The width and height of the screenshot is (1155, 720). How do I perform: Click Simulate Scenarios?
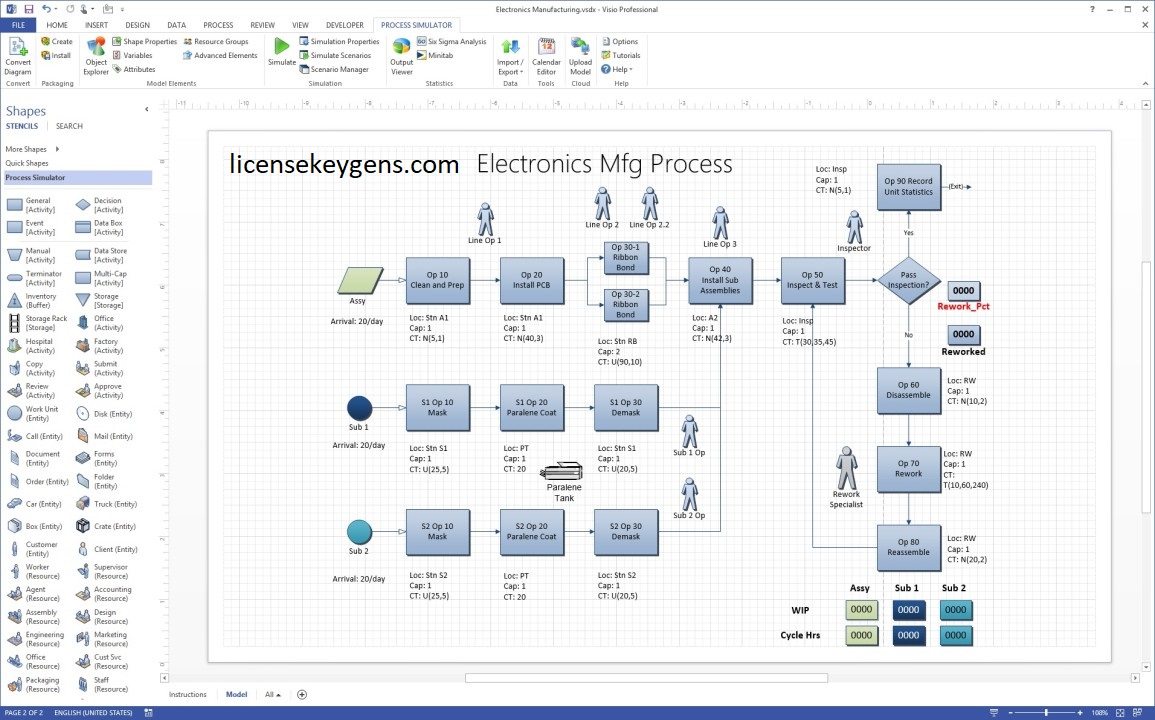[x=335, y=55]
